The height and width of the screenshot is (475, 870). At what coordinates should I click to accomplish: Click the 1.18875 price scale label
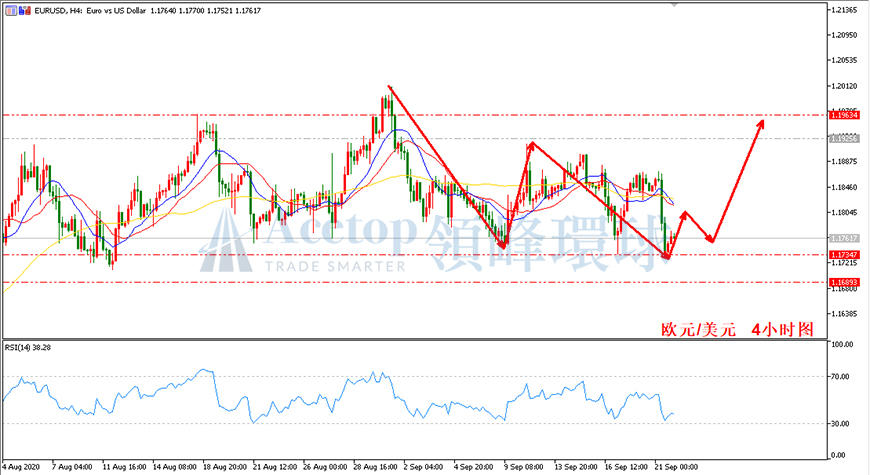tap(844, 161)
